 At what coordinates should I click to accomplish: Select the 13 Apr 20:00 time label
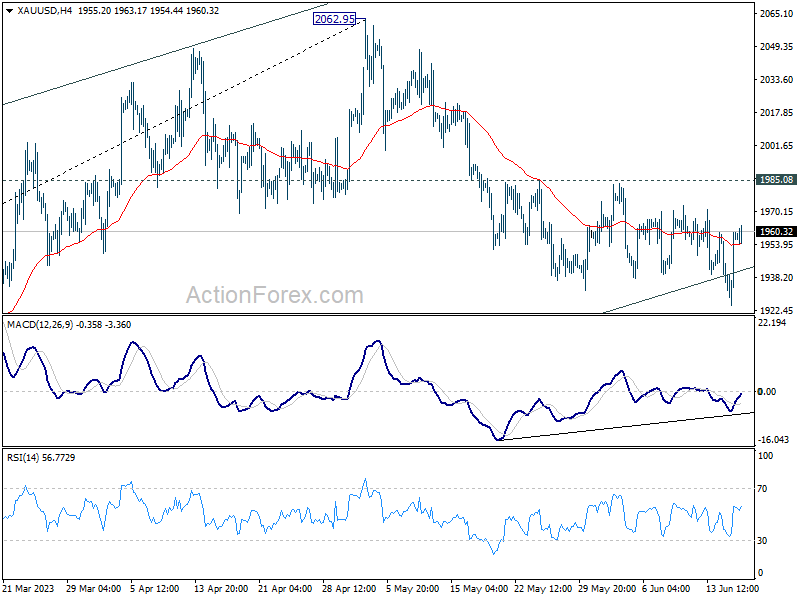tap(221, 589)
